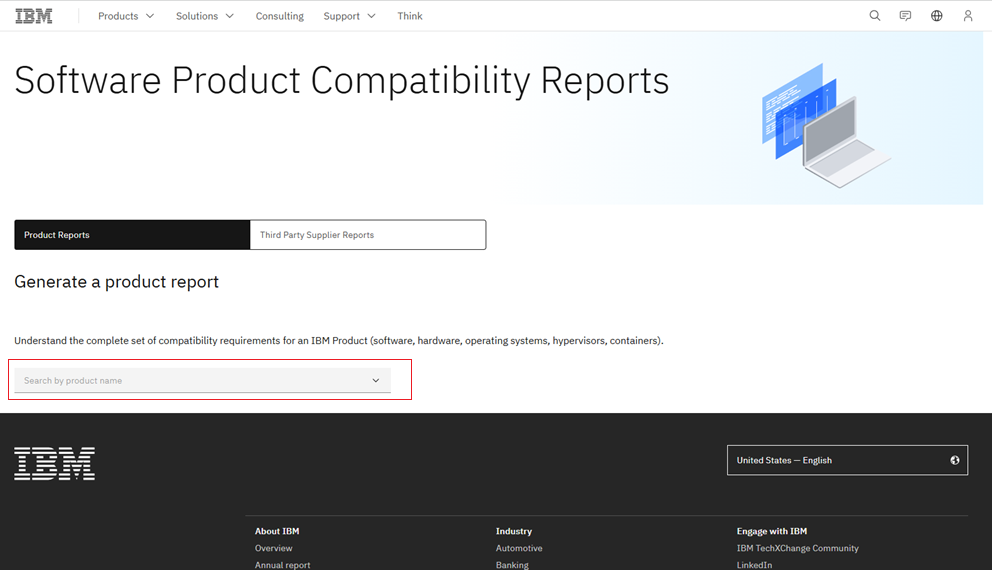Click the IBM logo in header
Image resolution: width=992 pixels, height=570 pixels.
click(34, 16)
